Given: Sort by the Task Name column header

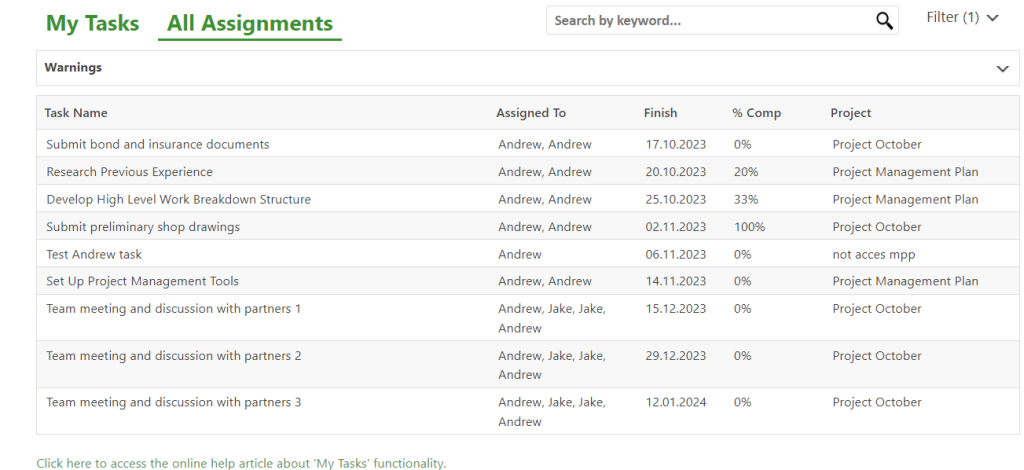Looking at the screenshot, I should [76, 113].
